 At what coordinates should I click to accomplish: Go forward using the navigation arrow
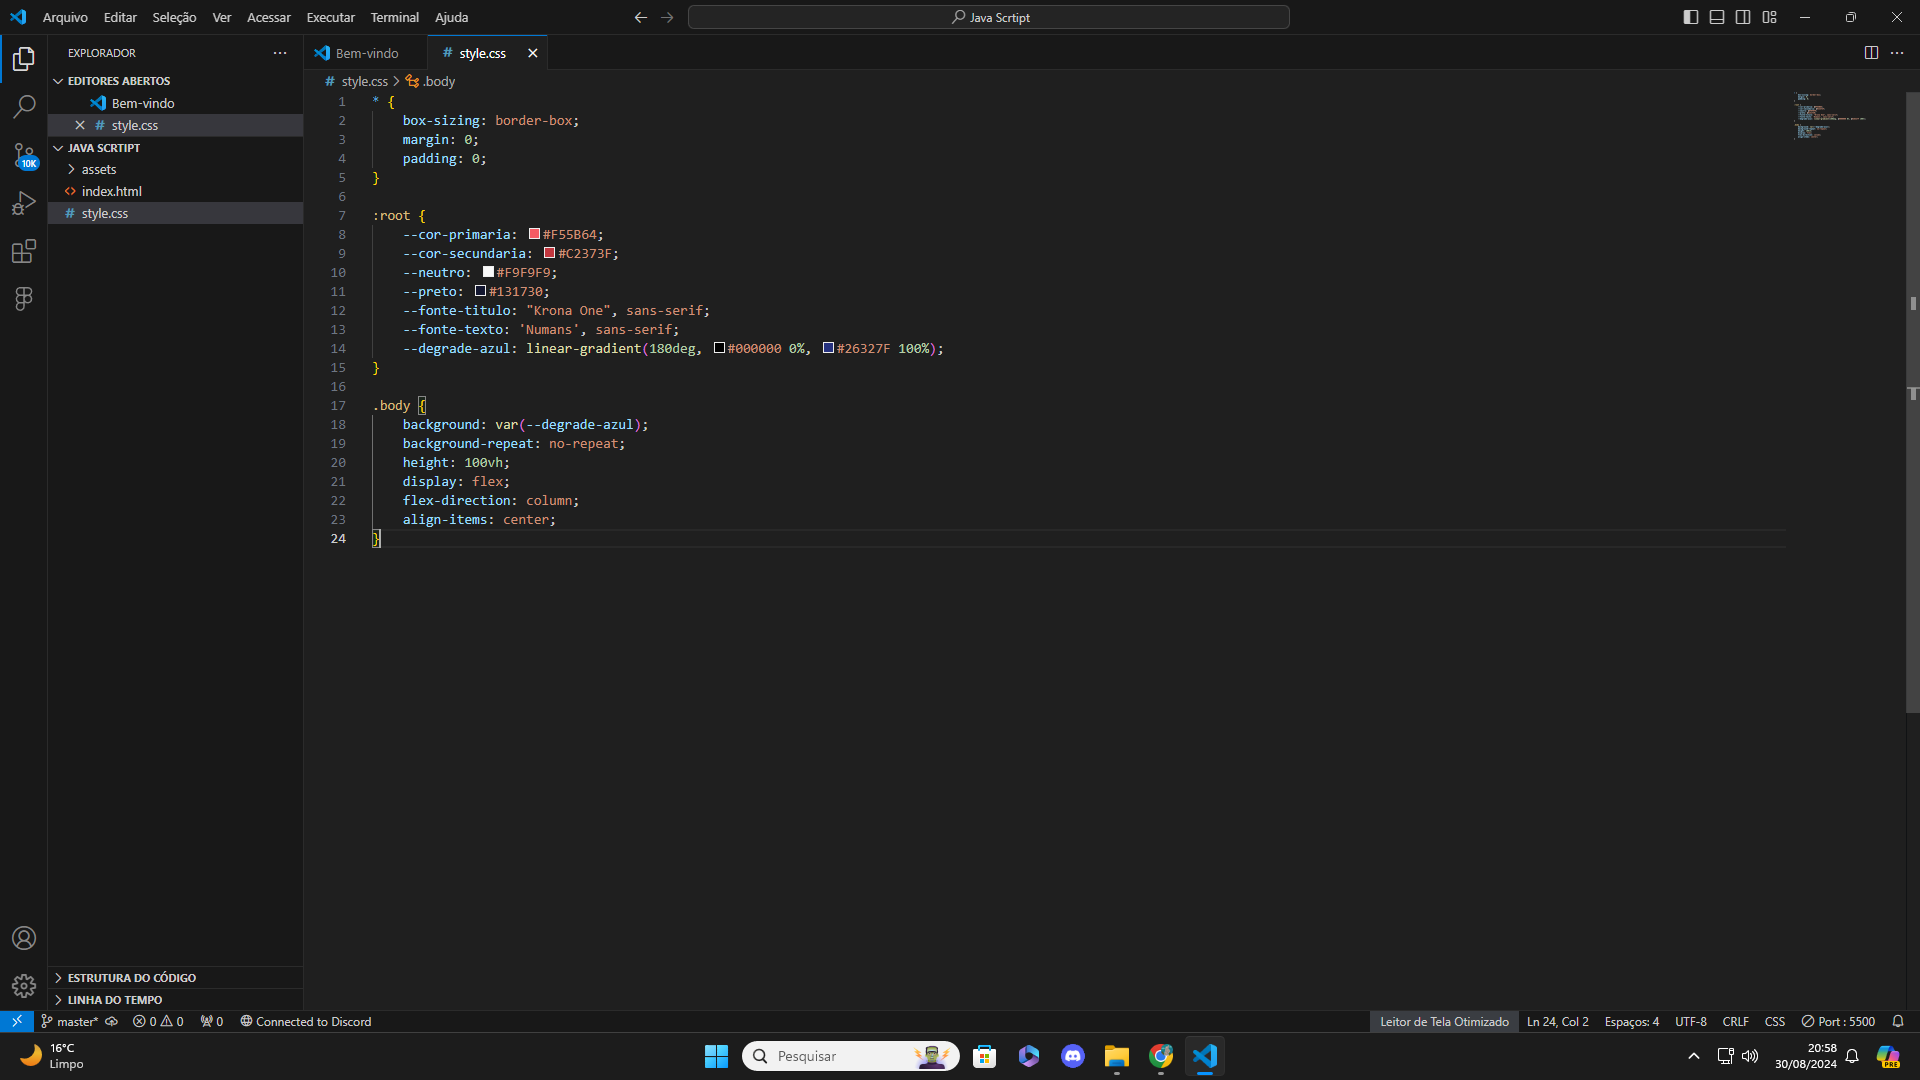(x=667, y=17)
